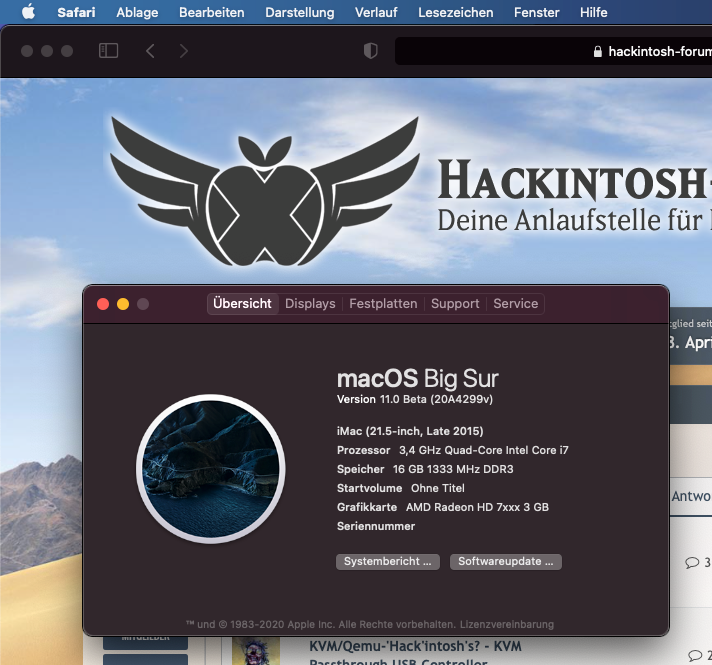Screen dimensions: 712x665
Task: Switch to the Übersicht tab
Action: [x=242, y=303]
